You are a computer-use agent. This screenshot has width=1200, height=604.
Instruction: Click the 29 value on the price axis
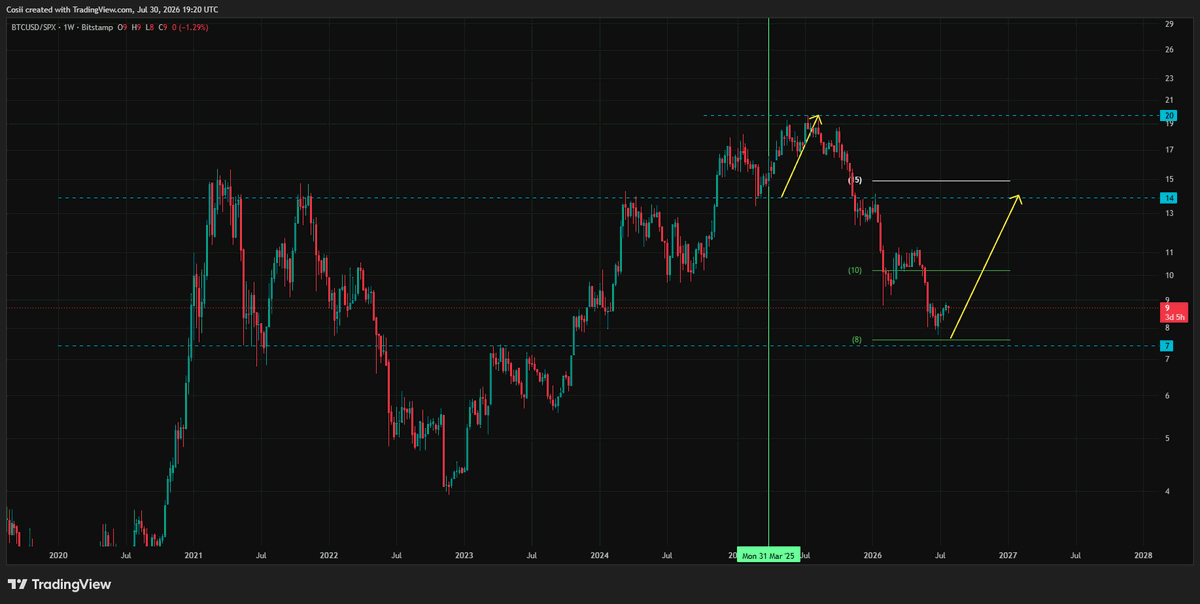1168,24
